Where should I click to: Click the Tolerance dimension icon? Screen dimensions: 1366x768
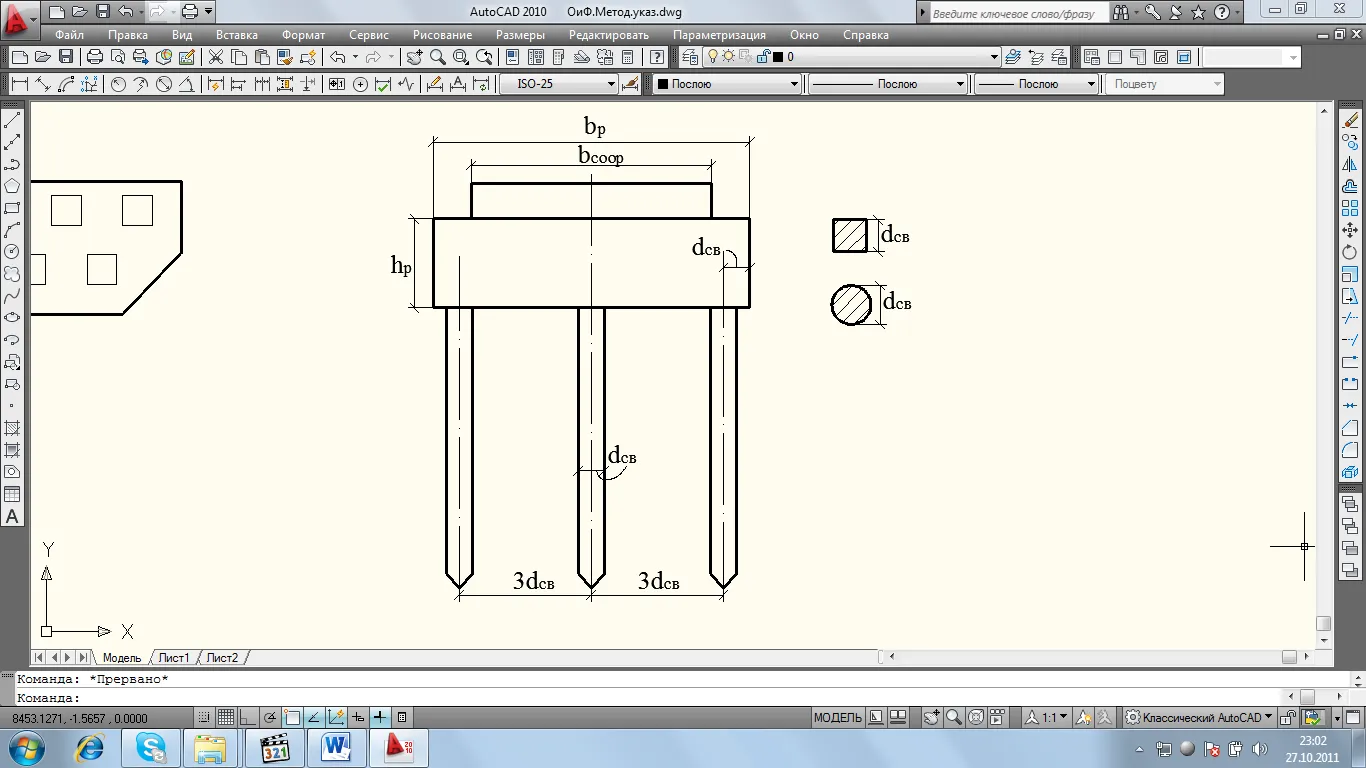coord(337,84)
